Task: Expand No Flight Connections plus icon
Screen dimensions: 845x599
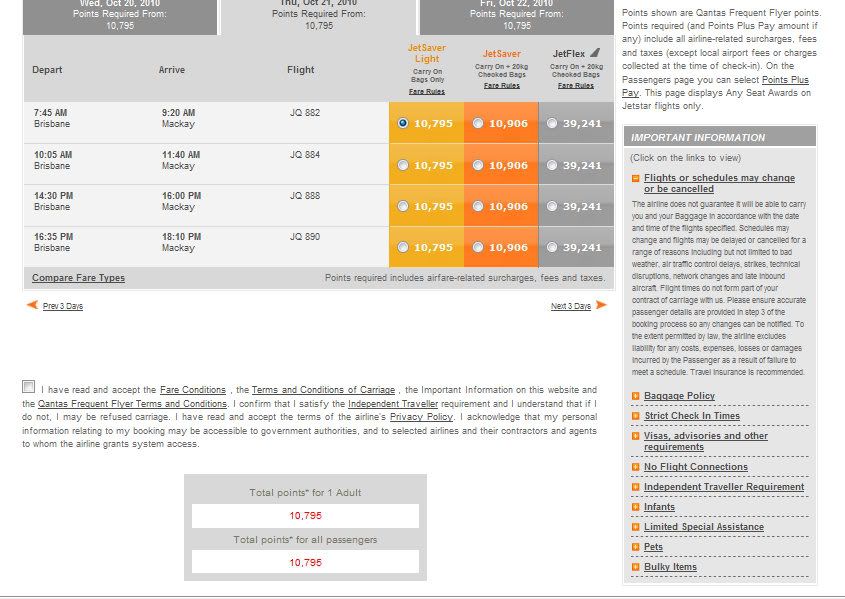Action: coord(635,467)
